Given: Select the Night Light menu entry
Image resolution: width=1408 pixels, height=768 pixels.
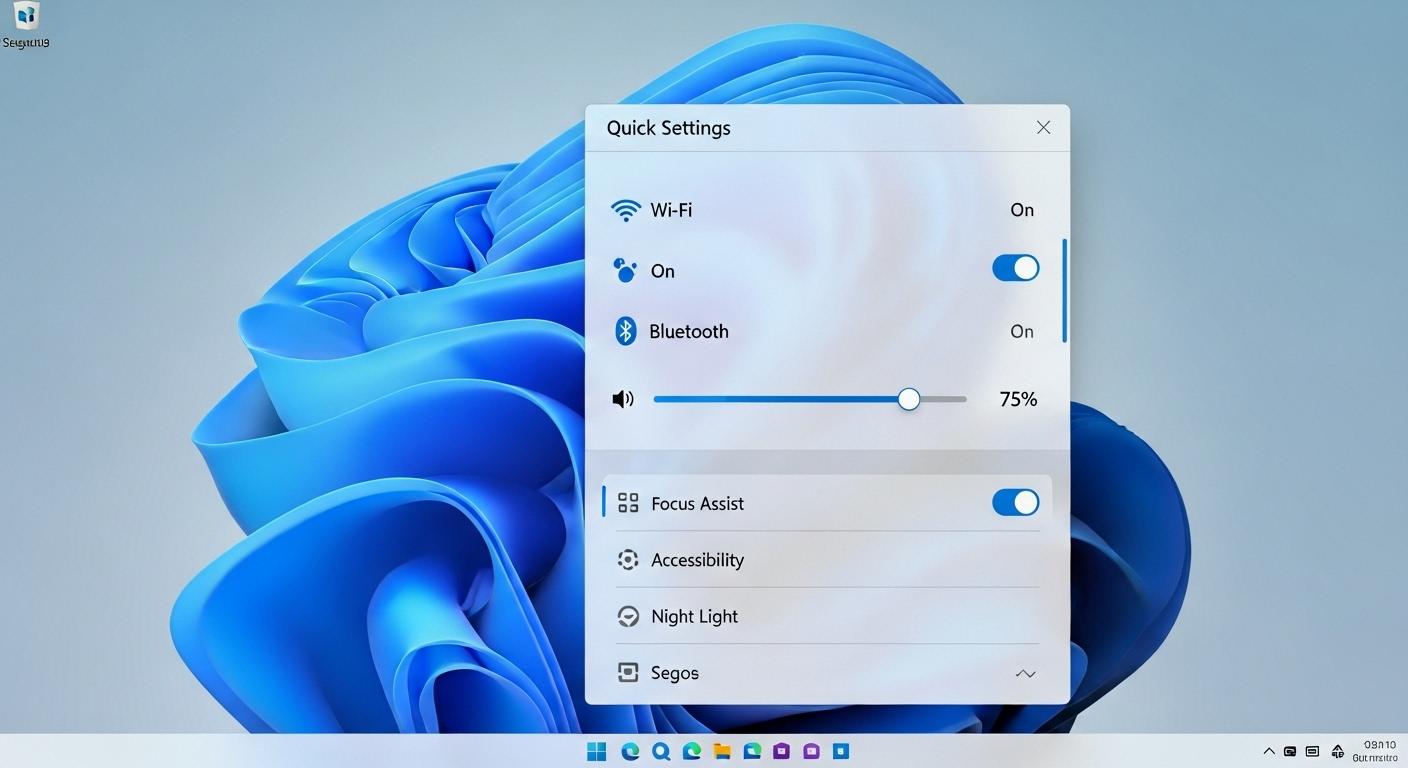Looking at the screenshot, I should [694, 617].
